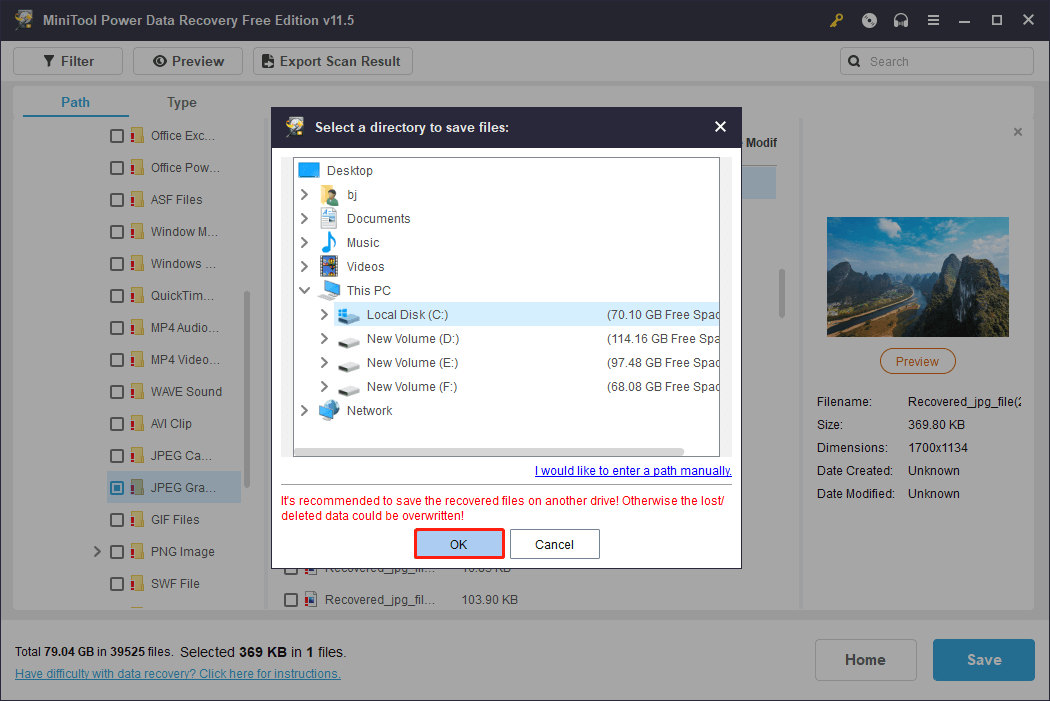Check the AVI Clip checkbox
This screenshot has width=1050, height=701.
tap(117, 424)
